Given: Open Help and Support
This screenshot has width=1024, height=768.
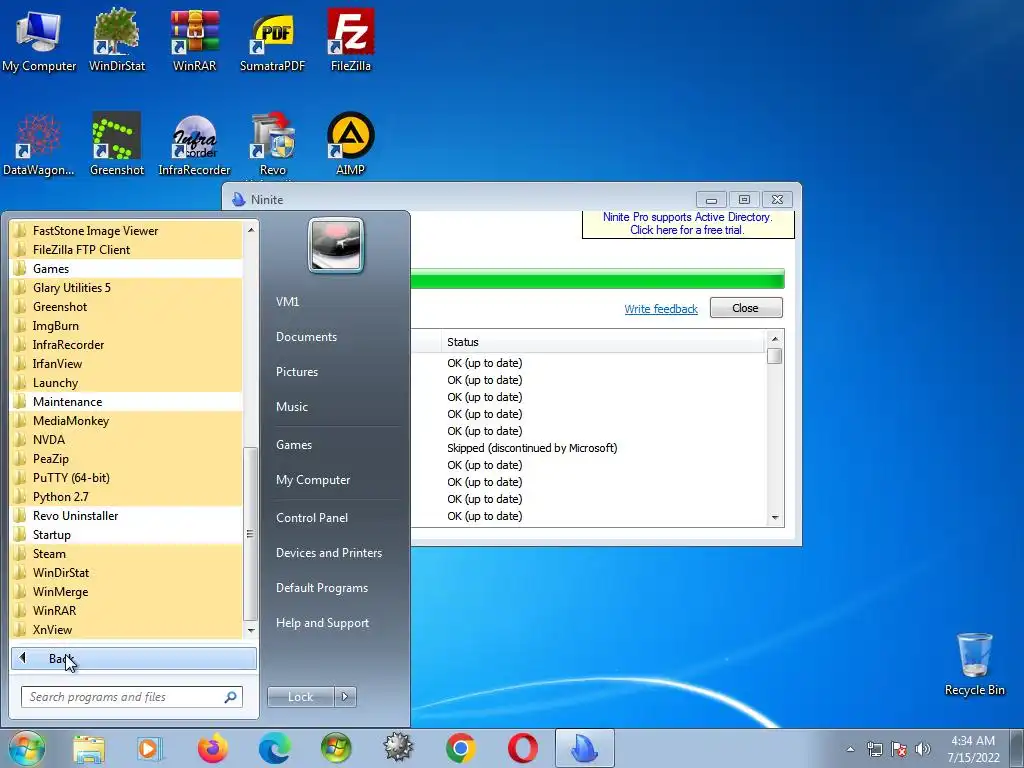Looking at the screenshot, I should [x=323, y=623].
